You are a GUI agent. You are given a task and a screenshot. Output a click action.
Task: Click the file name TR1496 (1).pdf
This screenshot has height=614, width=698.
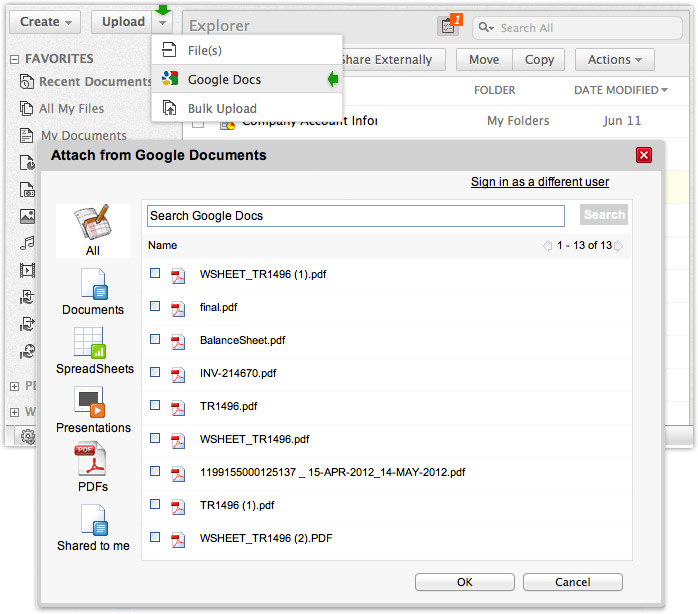click(237, 505)
